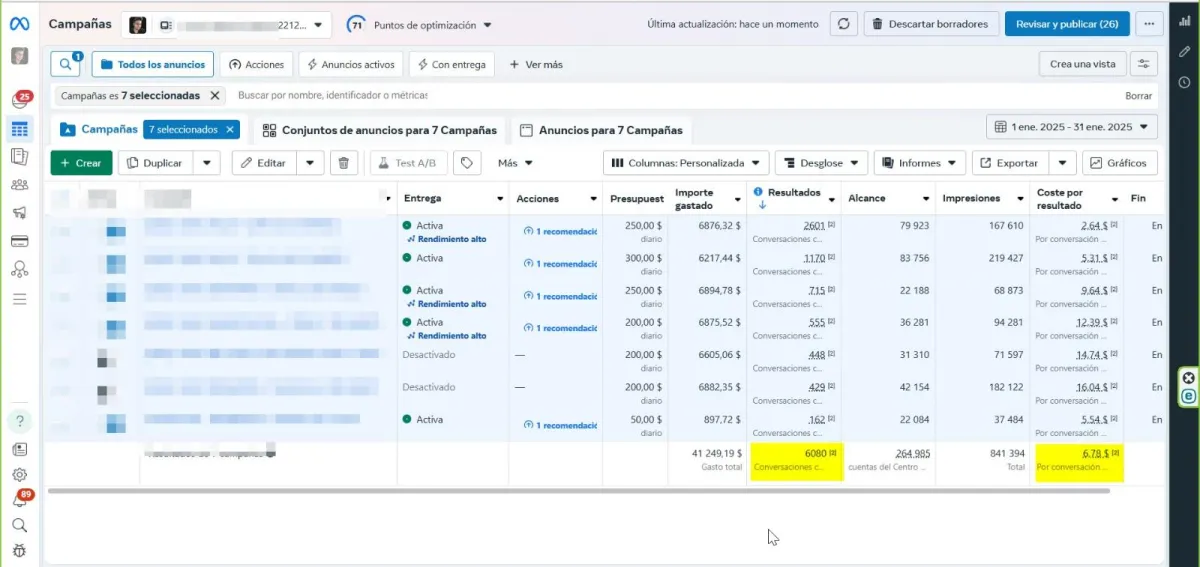Click Borrar to clear filters
This screenshot has width=1200, height=567.
[x=1138, y=96]
